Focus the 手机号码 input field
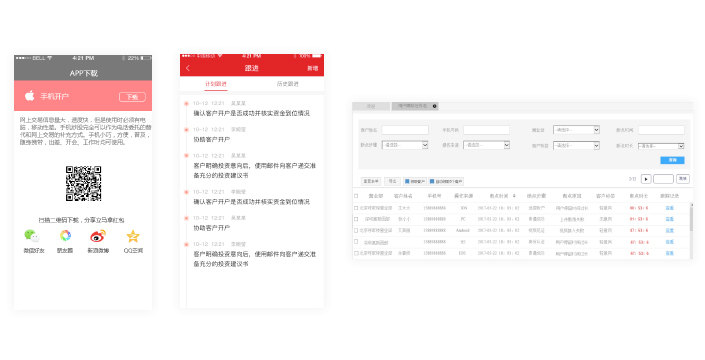The height and width of the screenshot is (360, 705). (486, 130)
